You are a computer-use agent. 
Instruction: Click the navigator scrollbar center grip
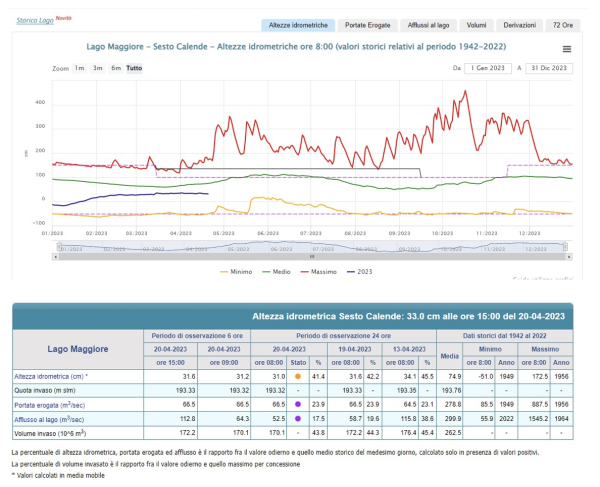(314, 257)
